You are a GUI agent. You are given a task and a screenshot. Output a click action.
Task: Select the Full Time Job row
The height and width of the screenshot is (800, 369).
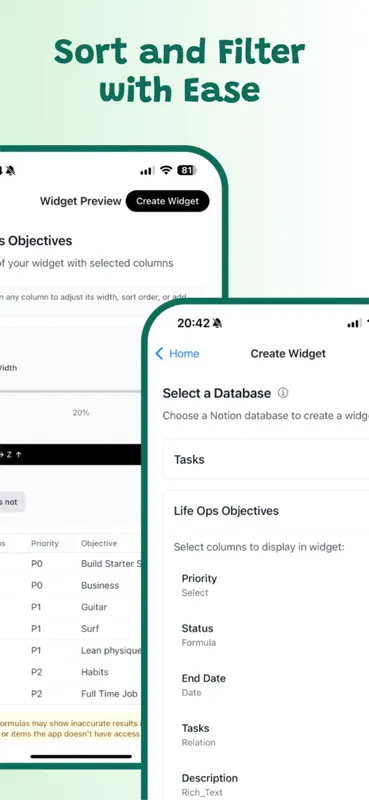click(70, 694)
